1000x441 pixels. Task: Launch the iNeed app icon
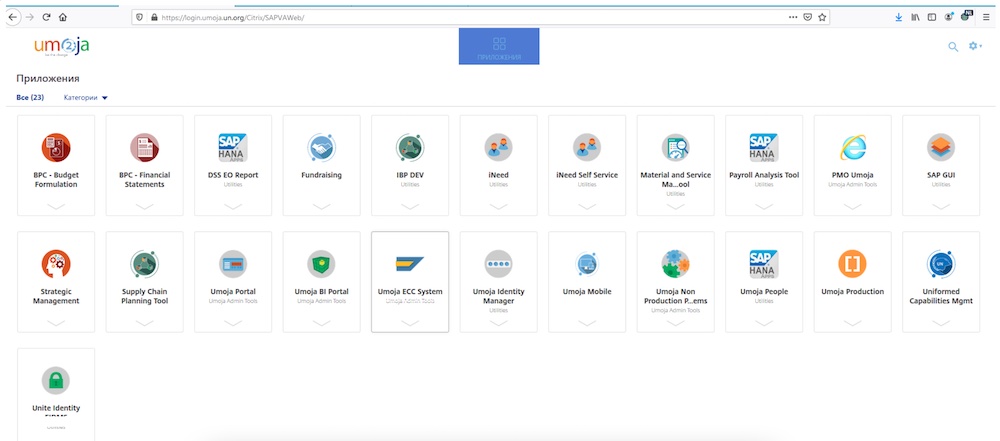coord(498,147)
